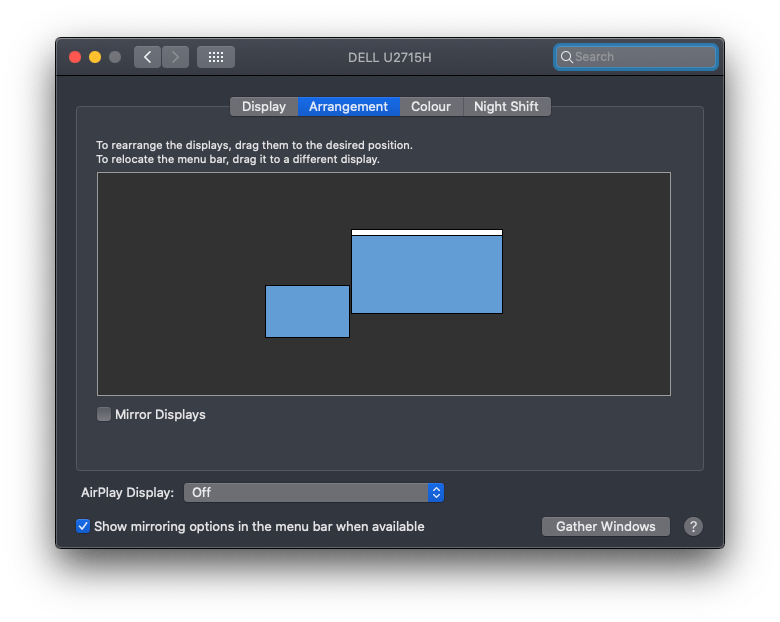Open the Colour tab

coord(431,106)
